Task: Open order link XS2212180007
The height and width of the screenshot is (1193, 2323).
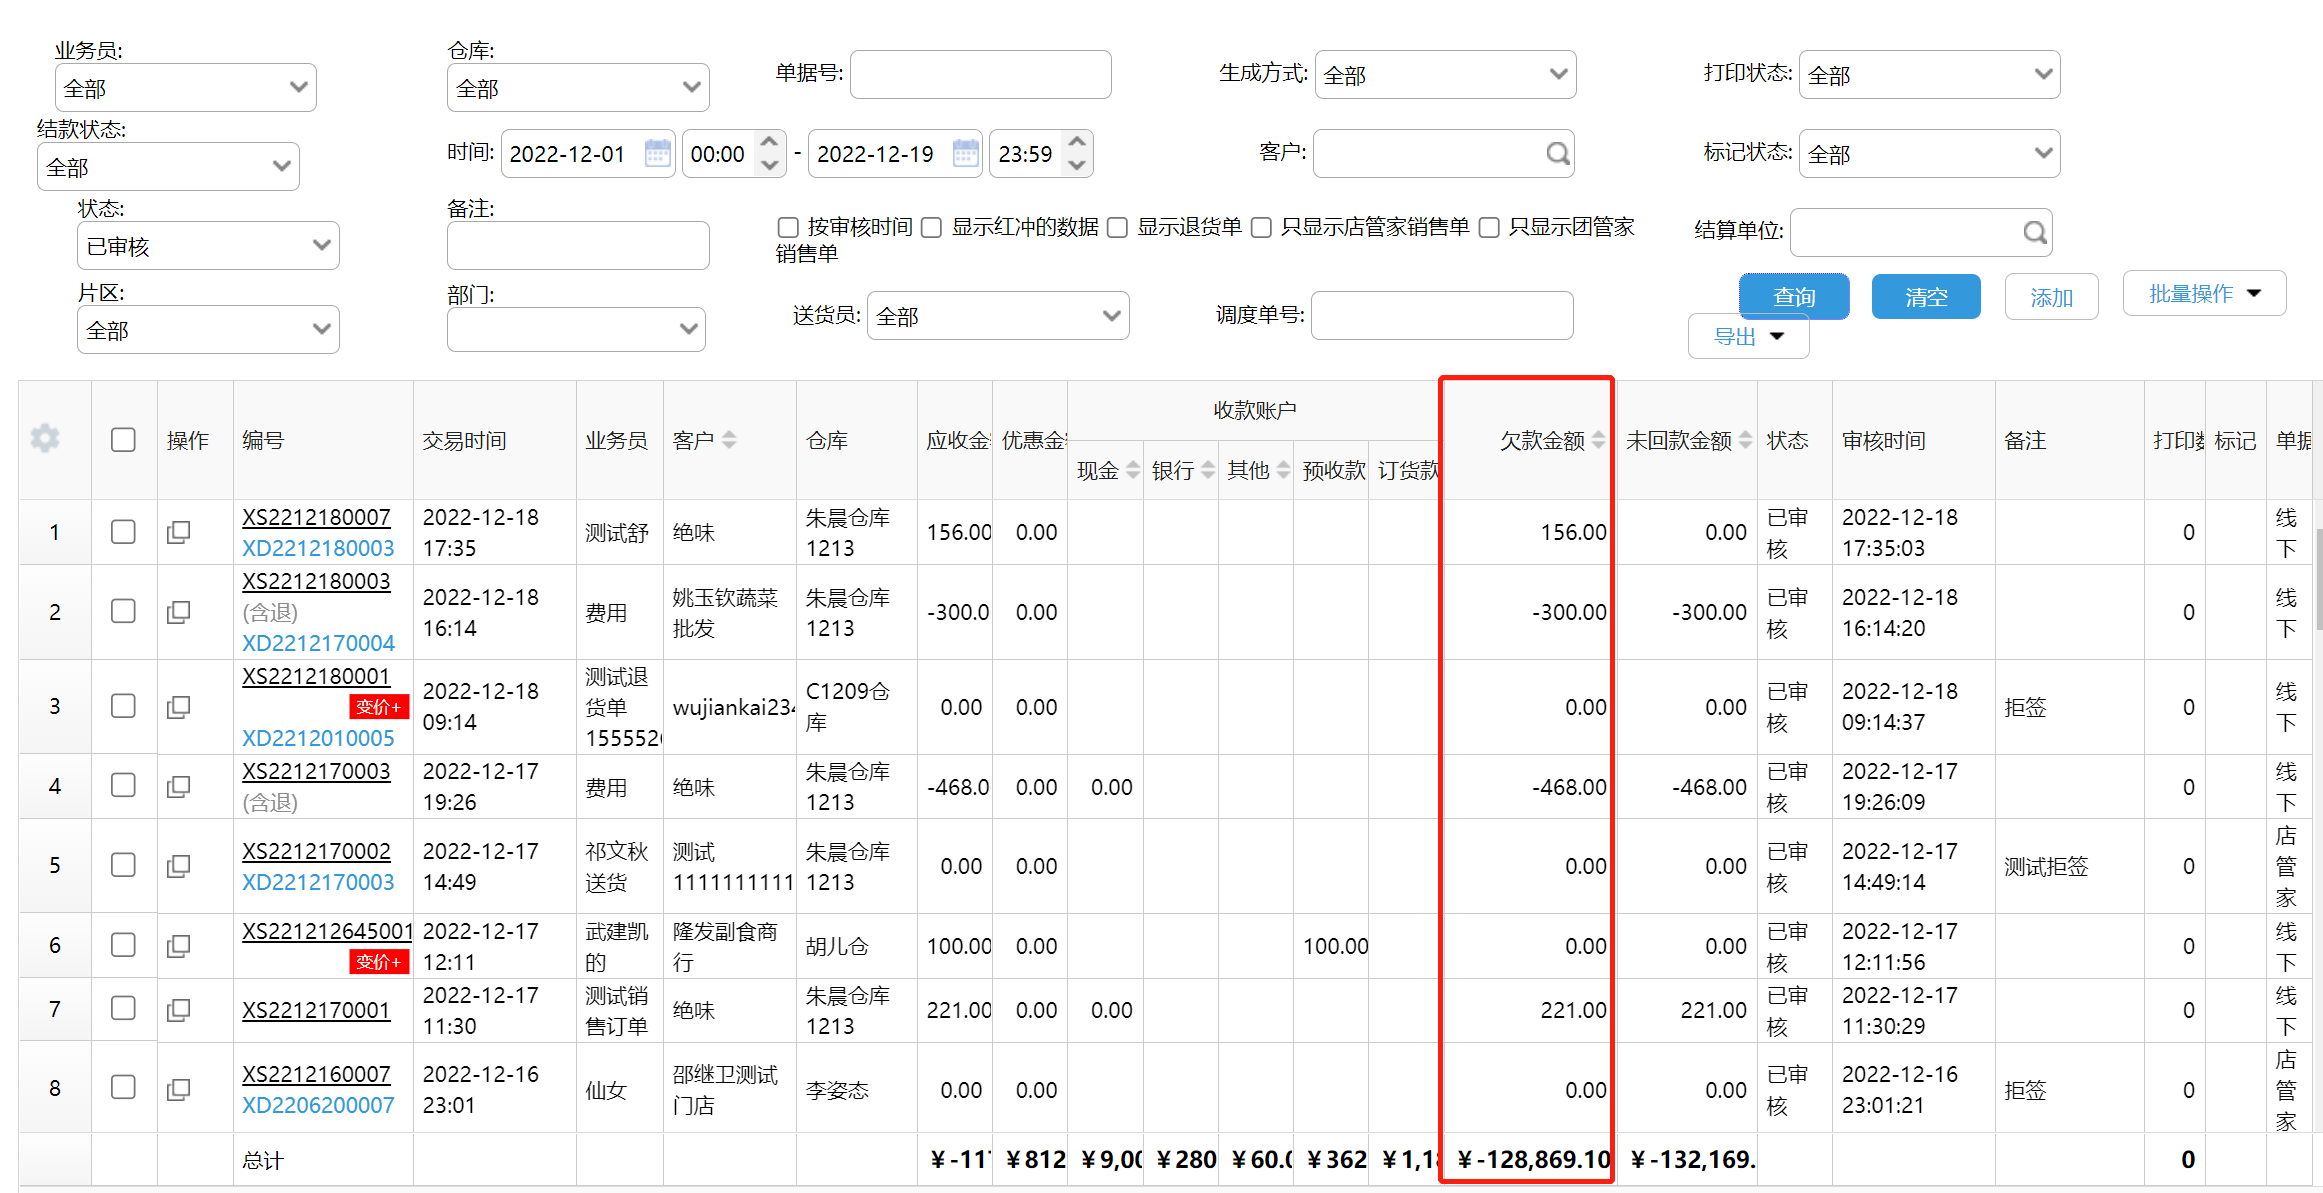Action: (316, 517)
